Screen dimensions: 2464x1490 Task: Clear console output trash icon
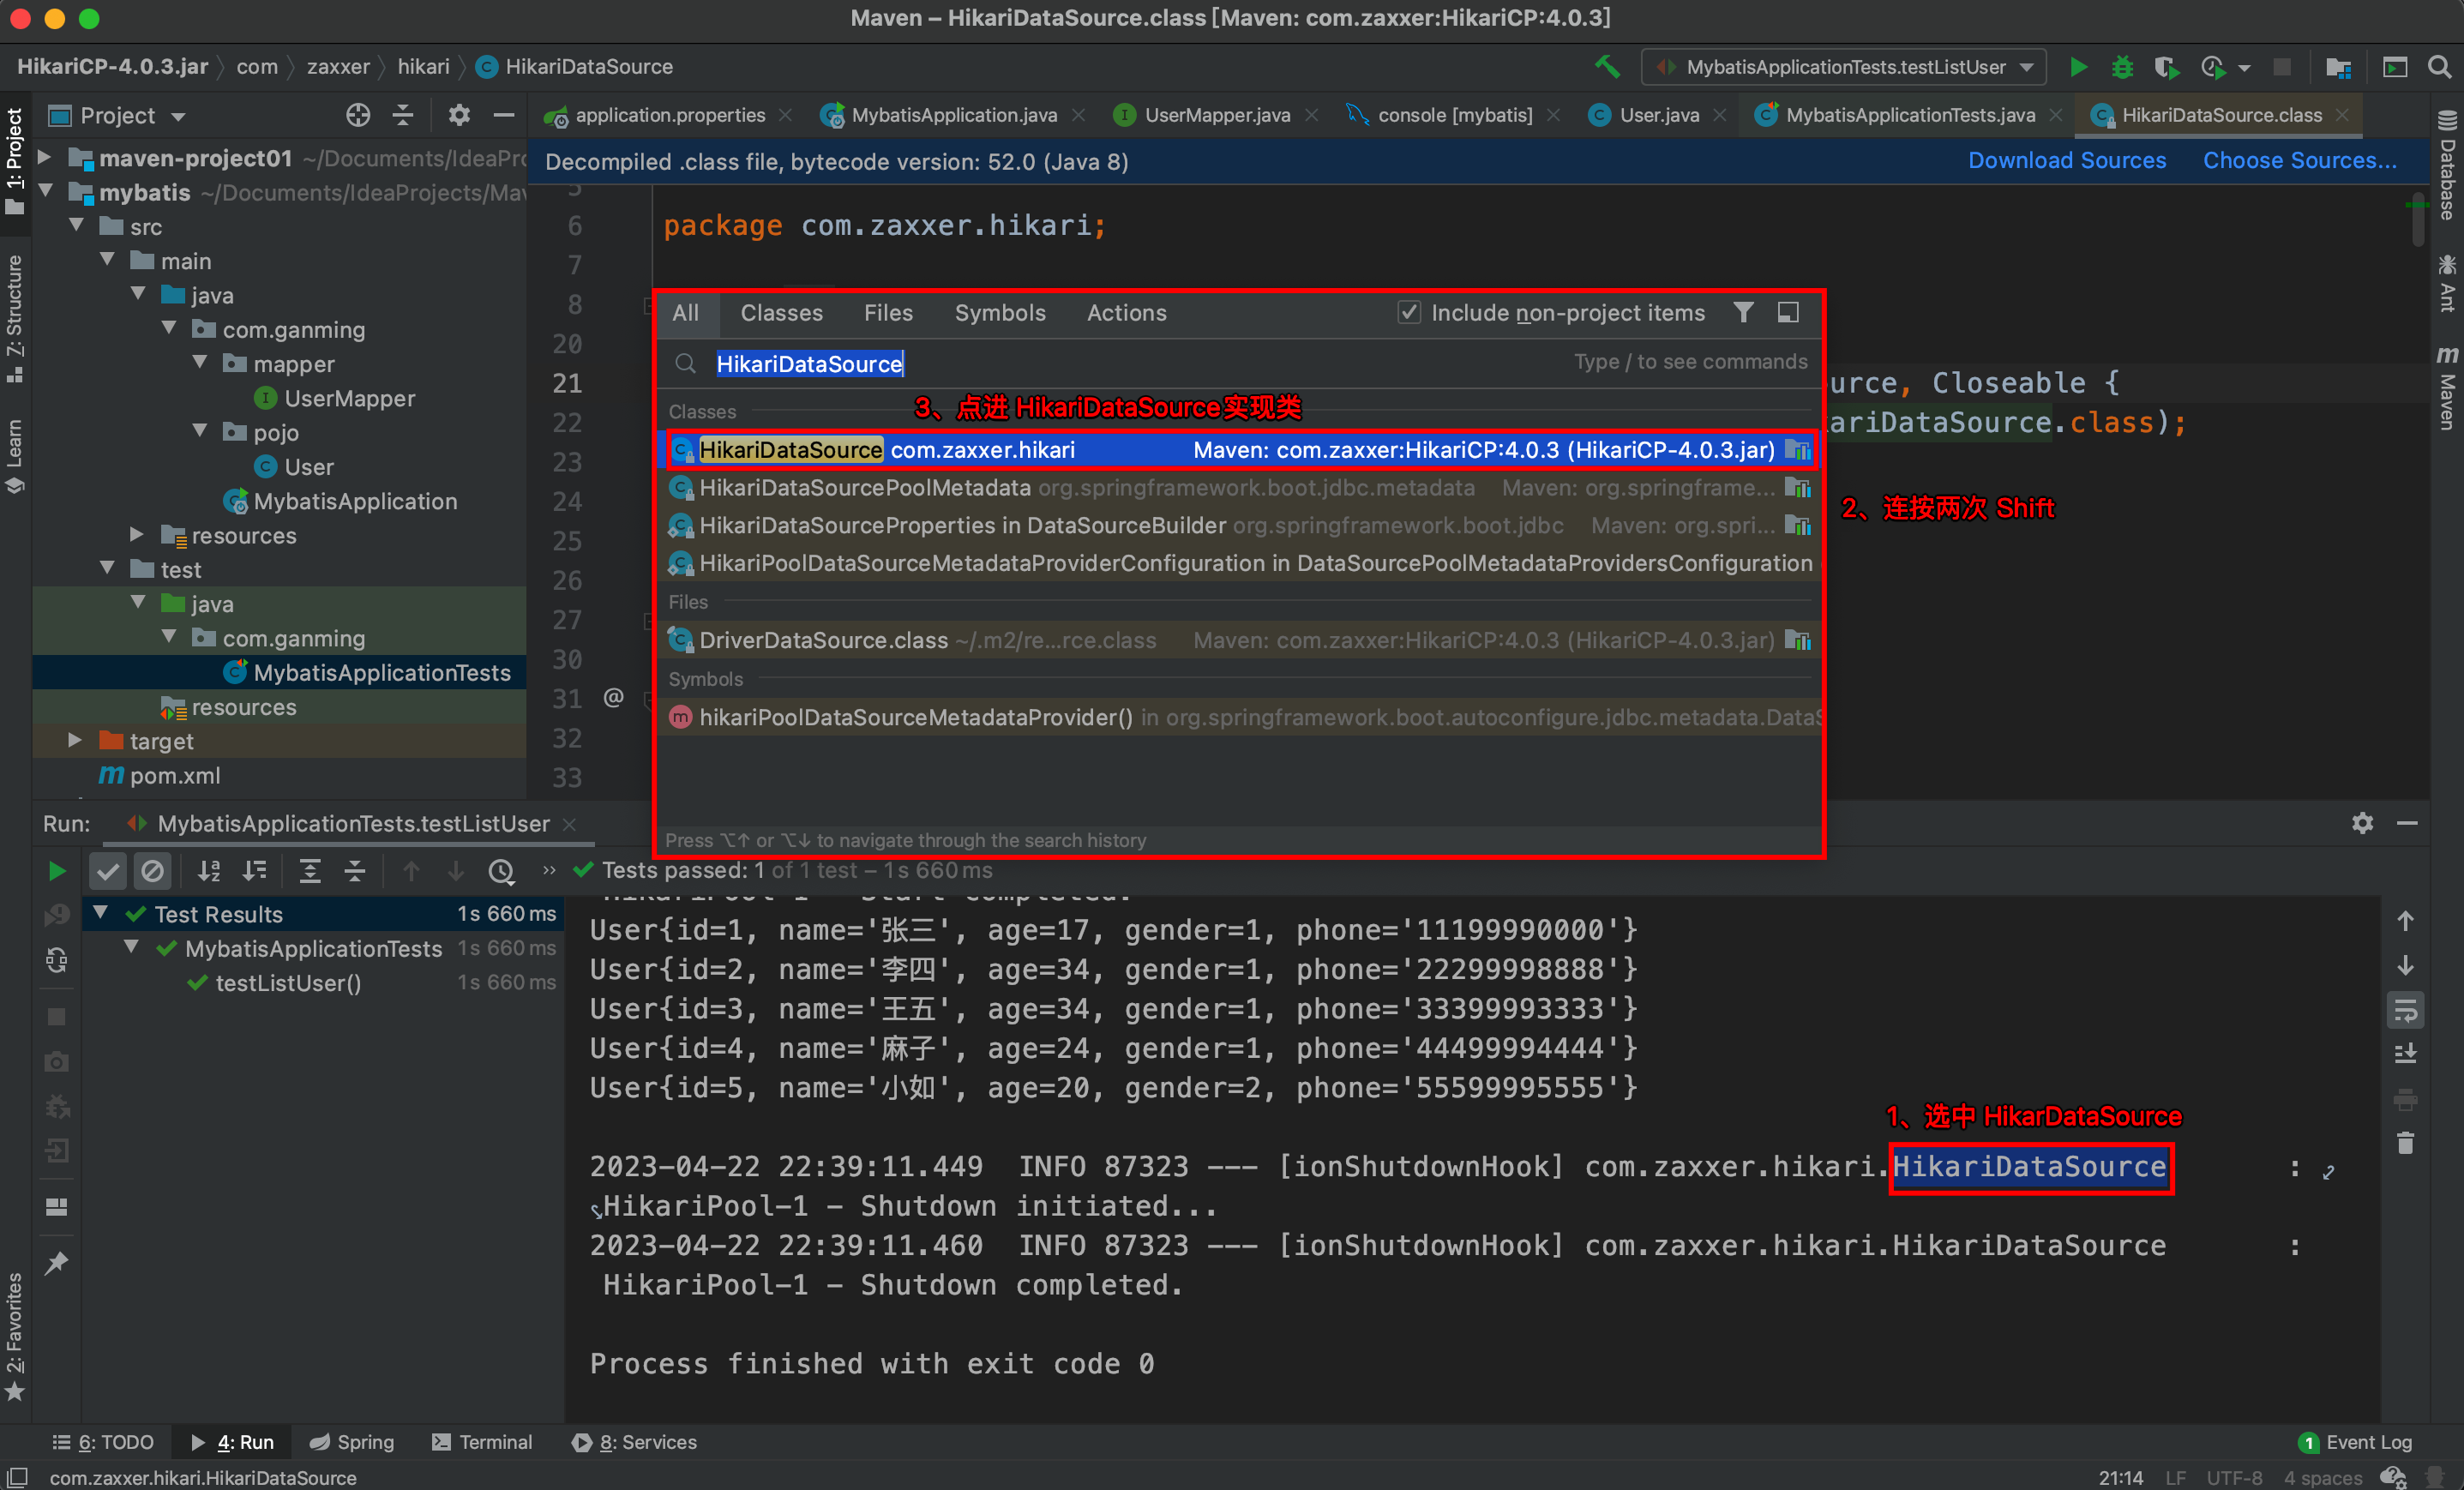pyautogui.click(x=2405, y=1143)
